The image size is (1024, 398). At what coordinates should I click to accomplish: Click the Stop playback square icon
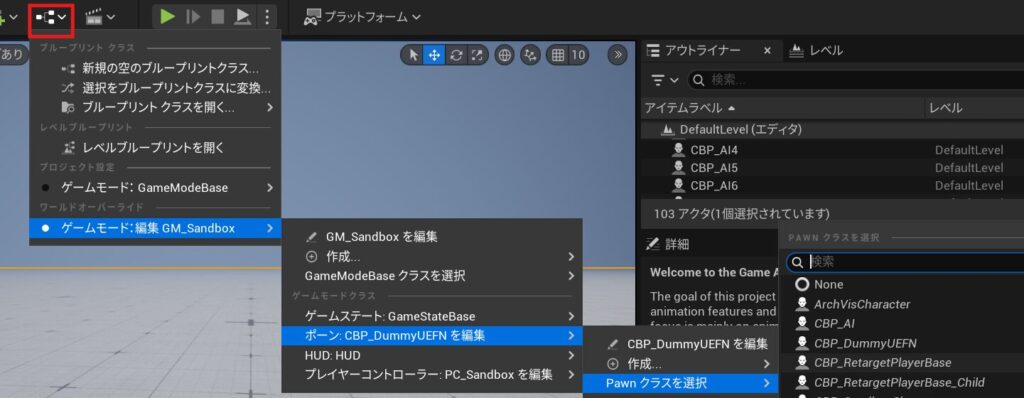(217, 17)
